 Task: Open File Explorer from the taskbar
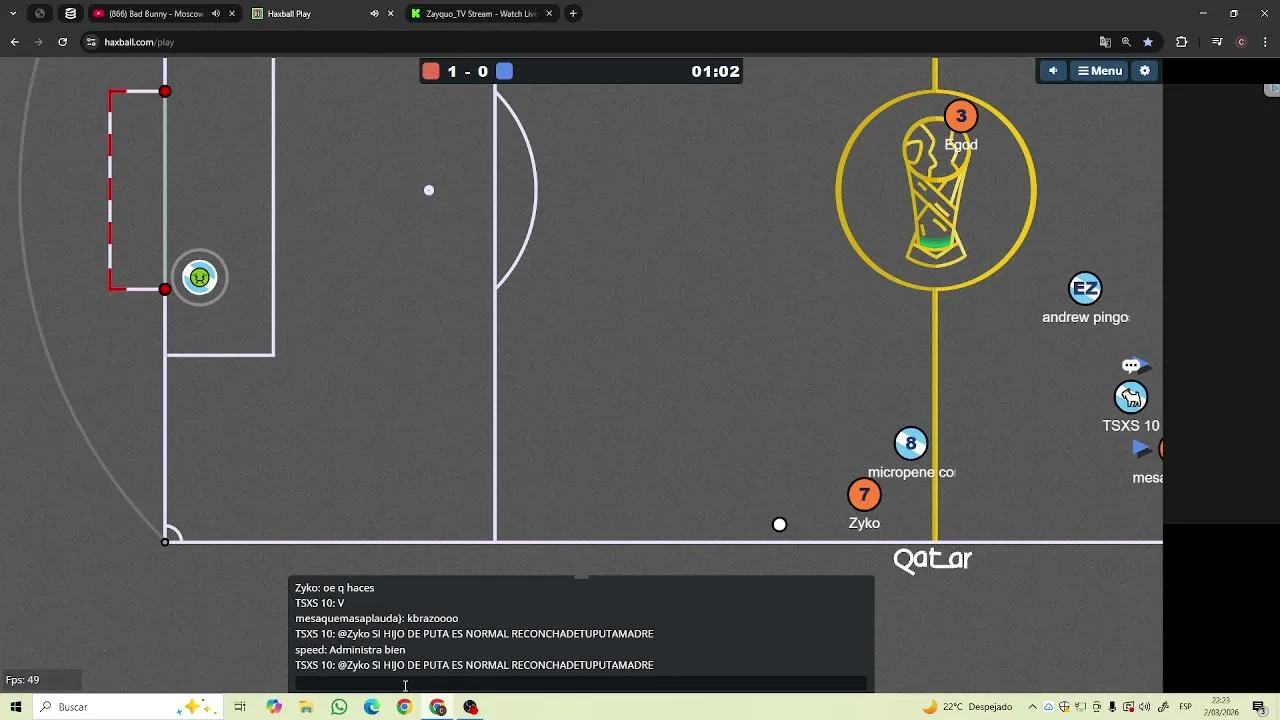pyautogui.click(x=306, y=707)
